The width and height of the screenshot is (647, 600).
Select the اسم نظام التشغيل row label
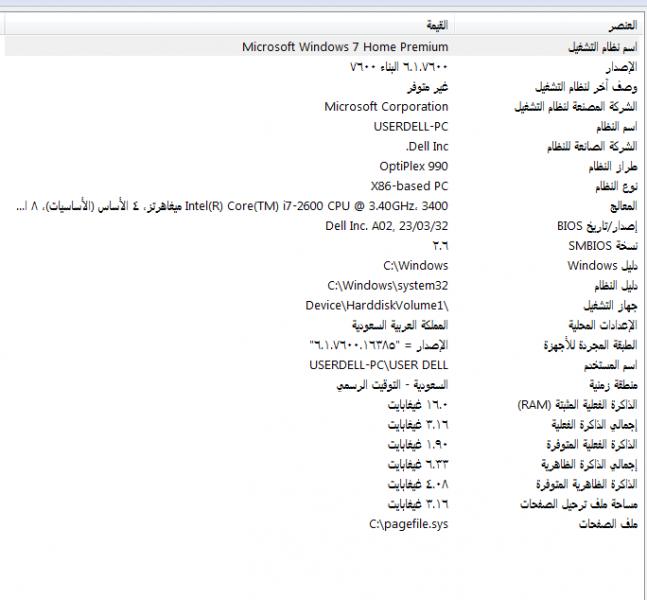603,47
